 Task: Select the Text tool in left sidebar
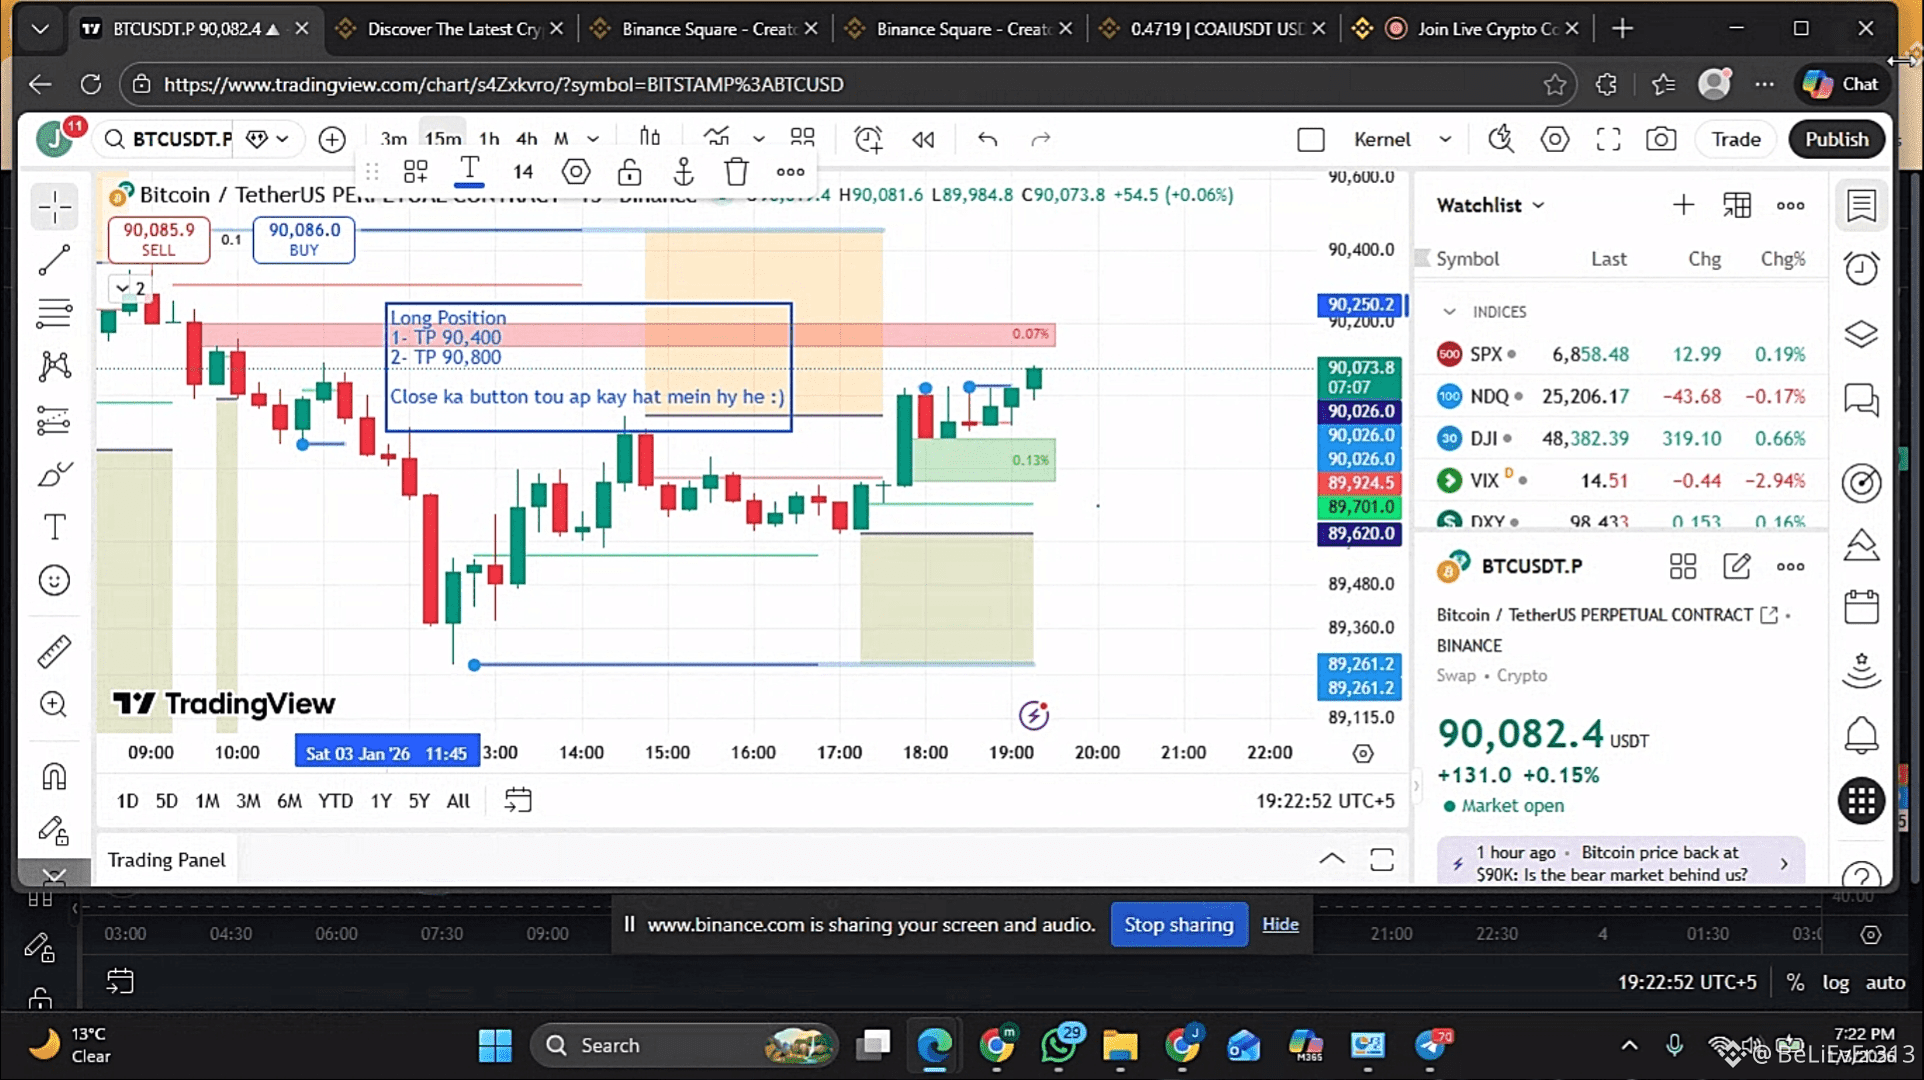pos(54,527)
